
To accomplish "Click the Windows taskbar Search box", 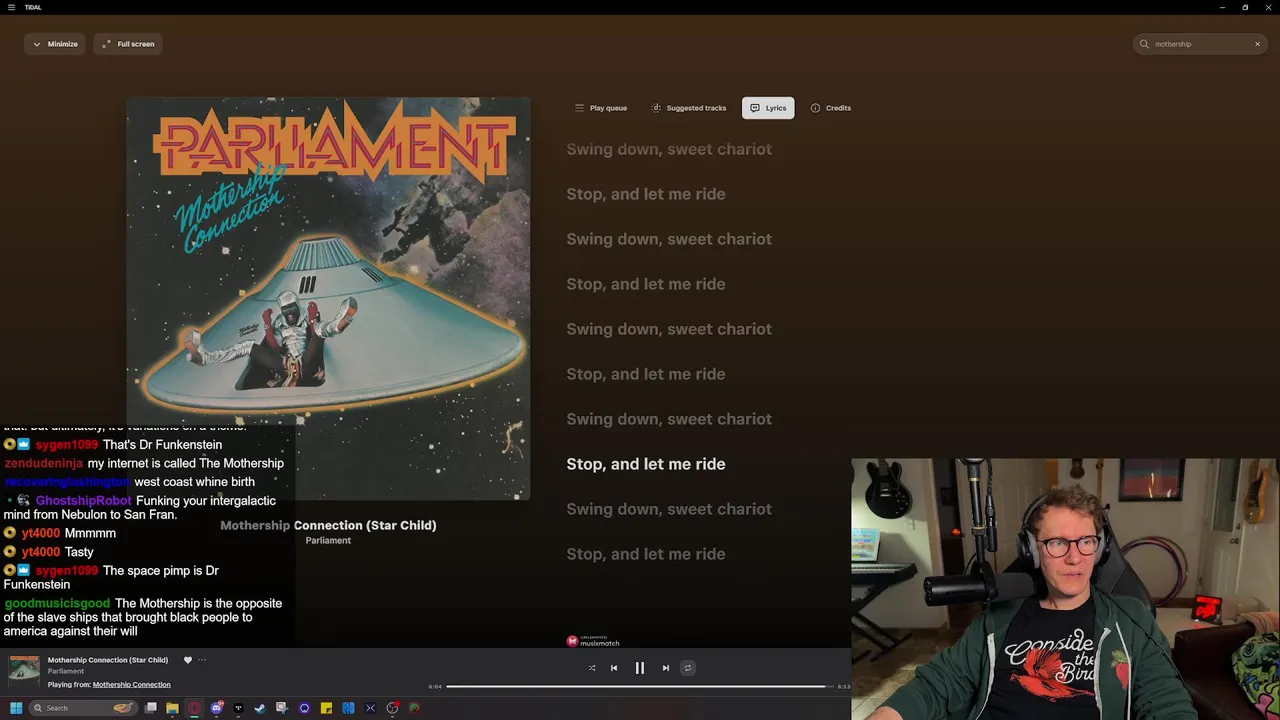I will (x=83, y=708).
